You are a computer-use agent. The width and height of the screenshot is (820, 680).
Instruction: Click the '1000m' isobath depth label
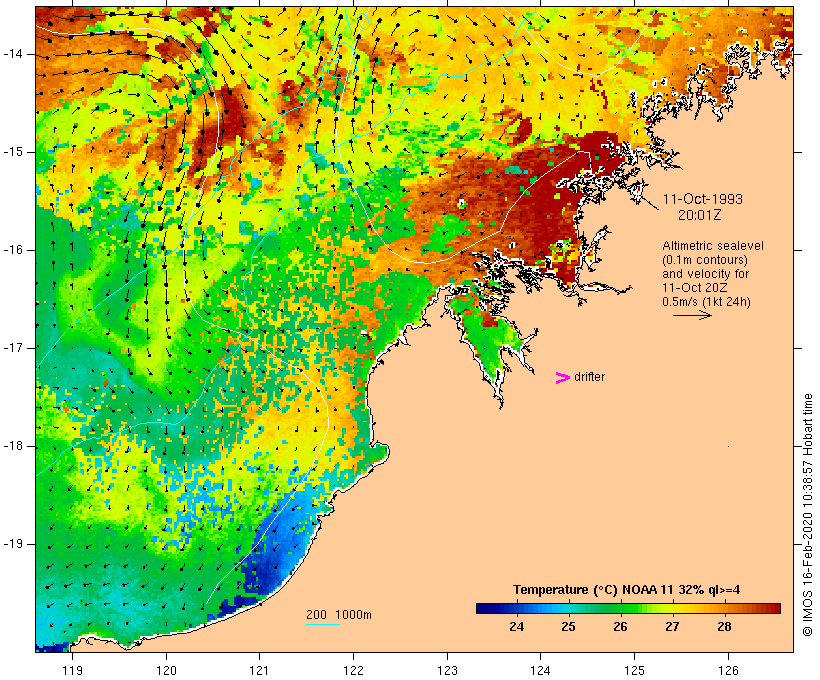pos(353,615)
